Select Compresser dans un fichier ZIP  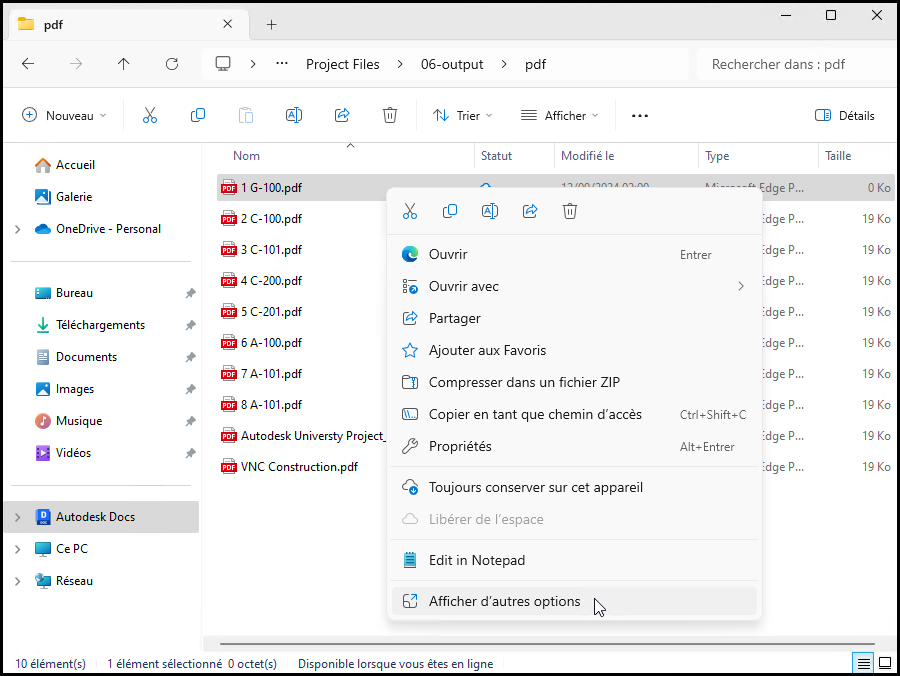[574, 382]
